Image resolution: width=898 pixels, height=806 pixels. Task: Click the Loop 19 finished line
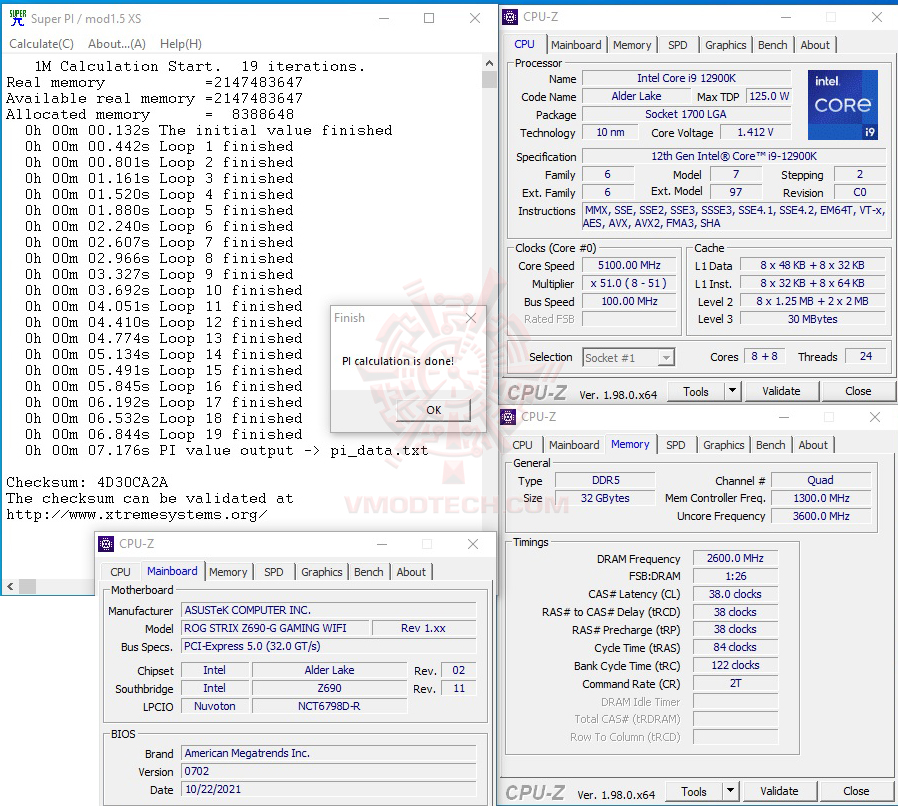pos(163,434)
